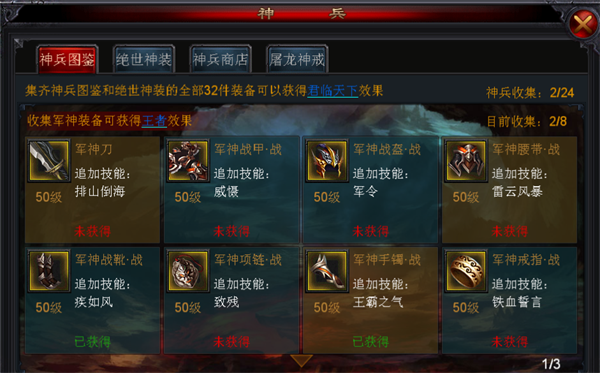Click the 王者 effect link

coord(154,121)
